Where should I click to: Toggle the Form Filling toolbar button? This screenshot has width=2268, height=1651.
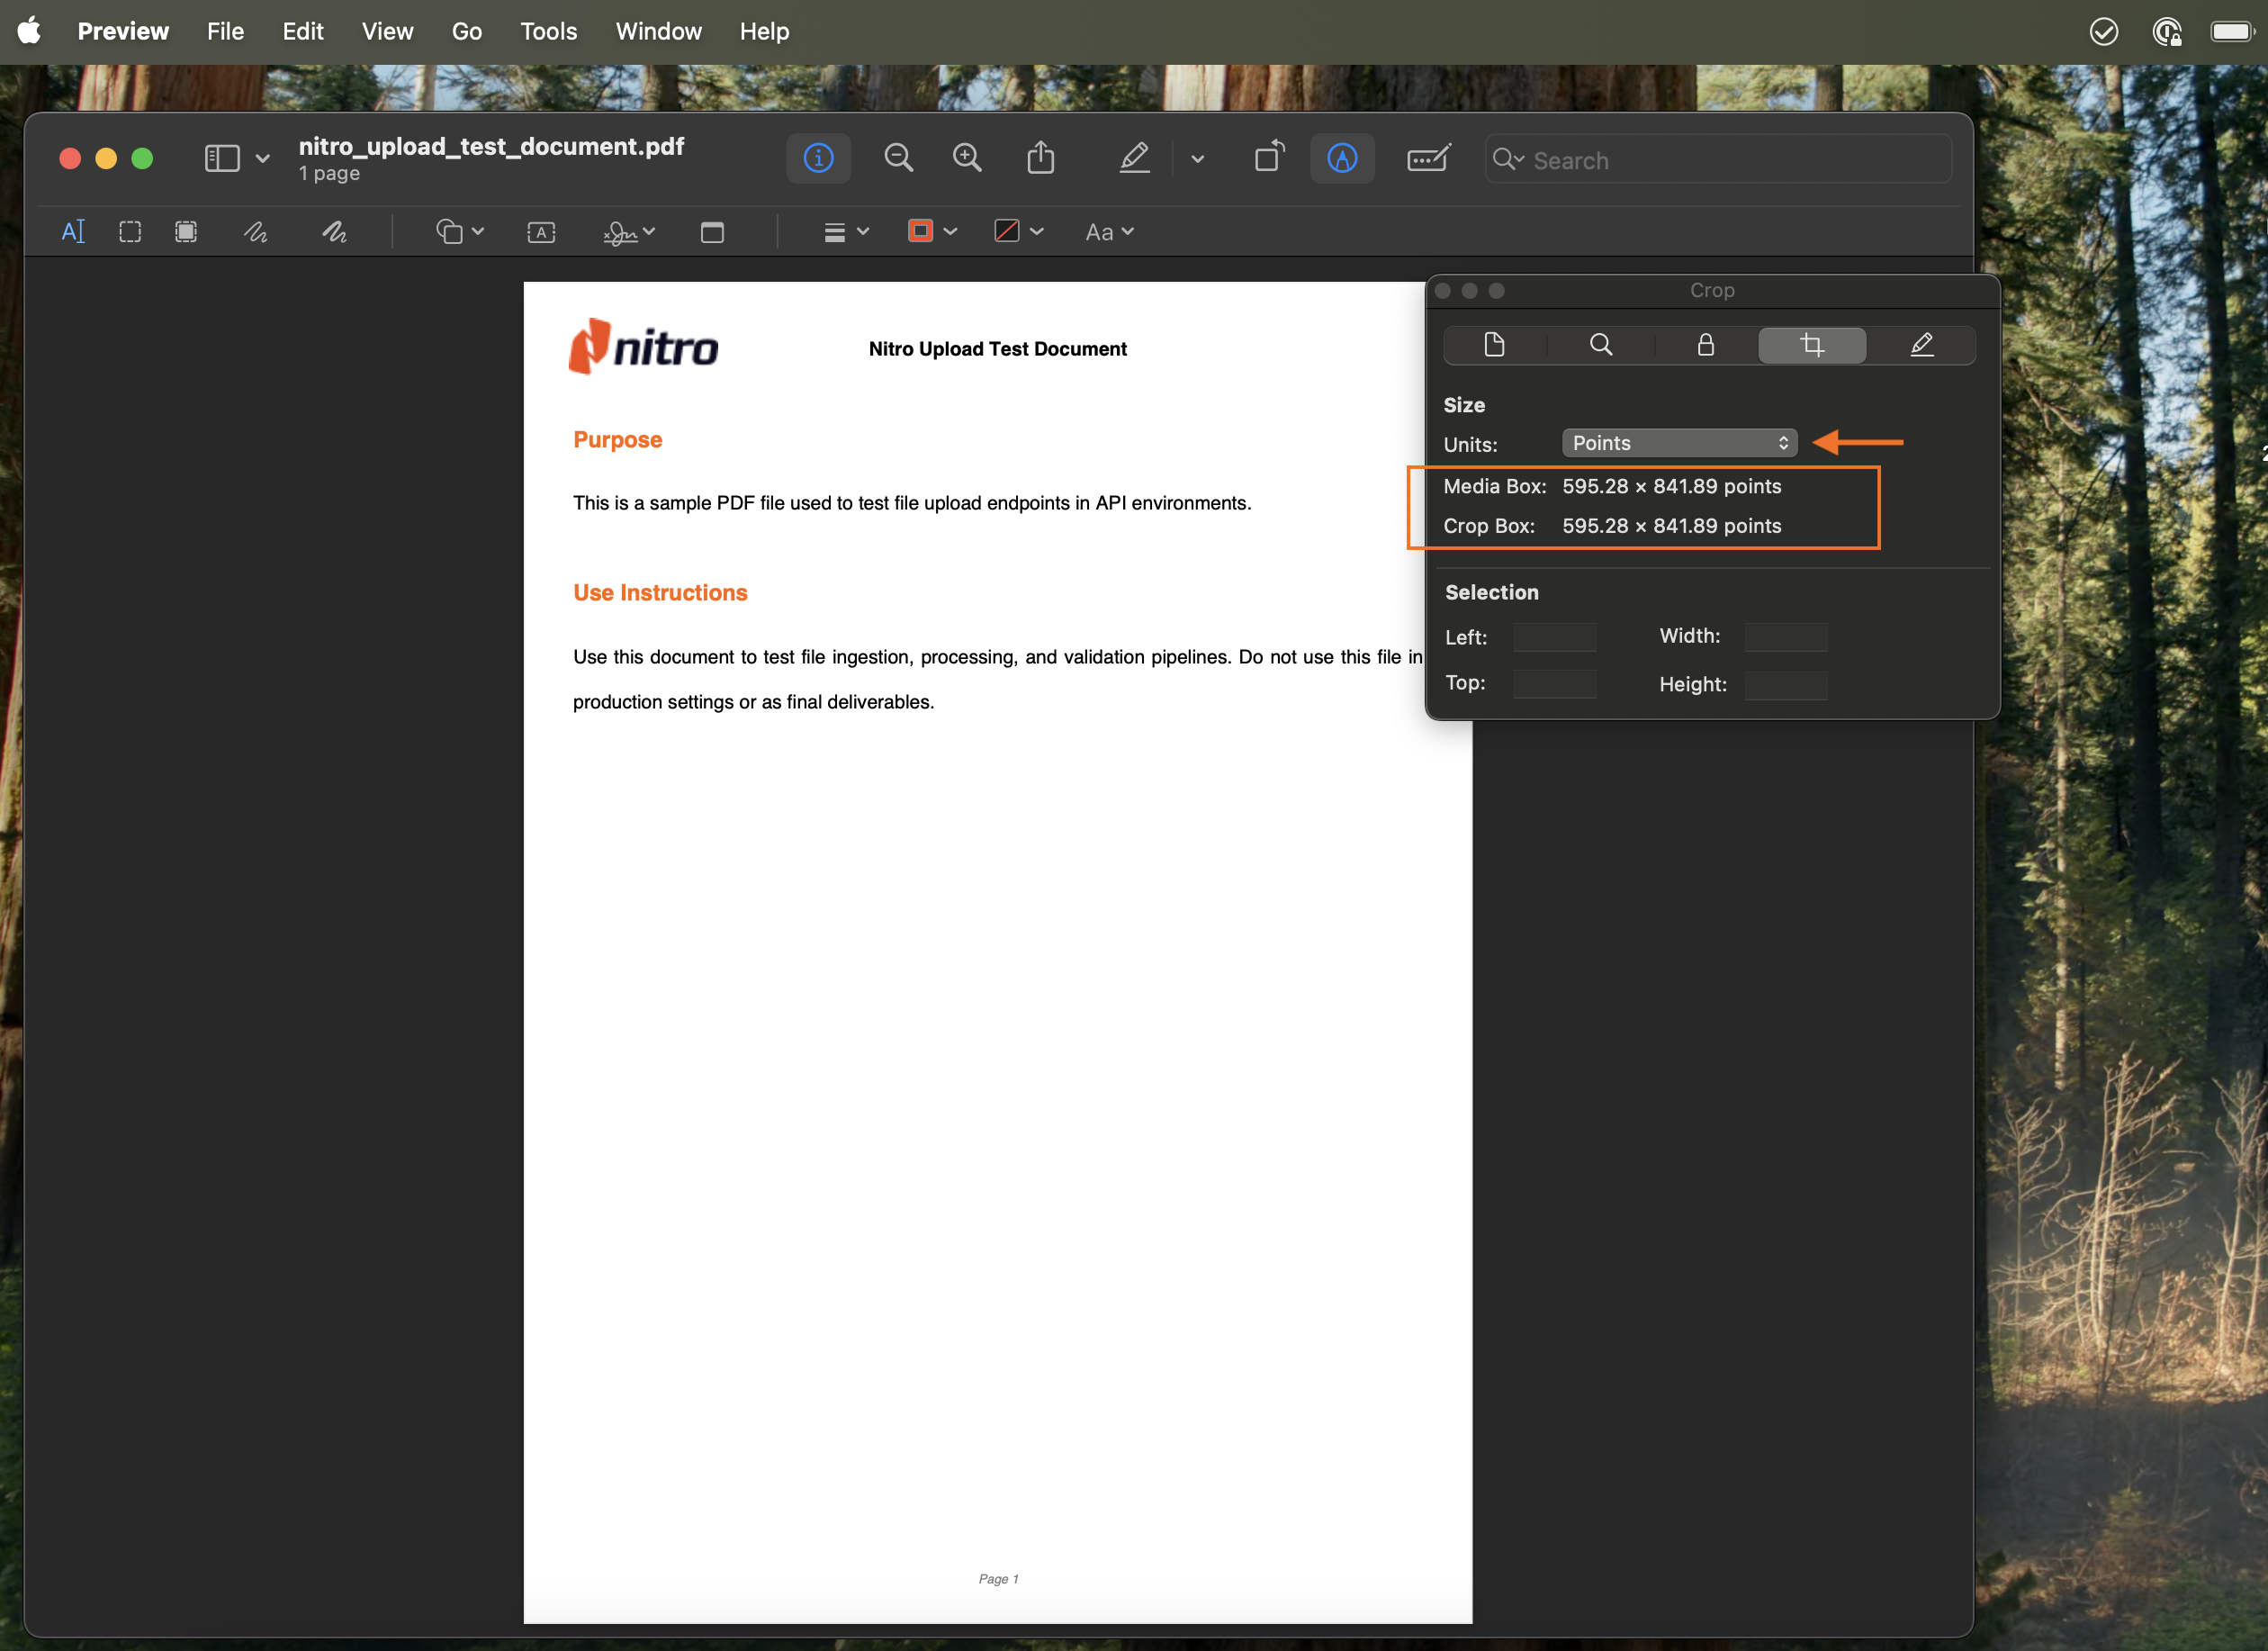(x=1428, y=158)
